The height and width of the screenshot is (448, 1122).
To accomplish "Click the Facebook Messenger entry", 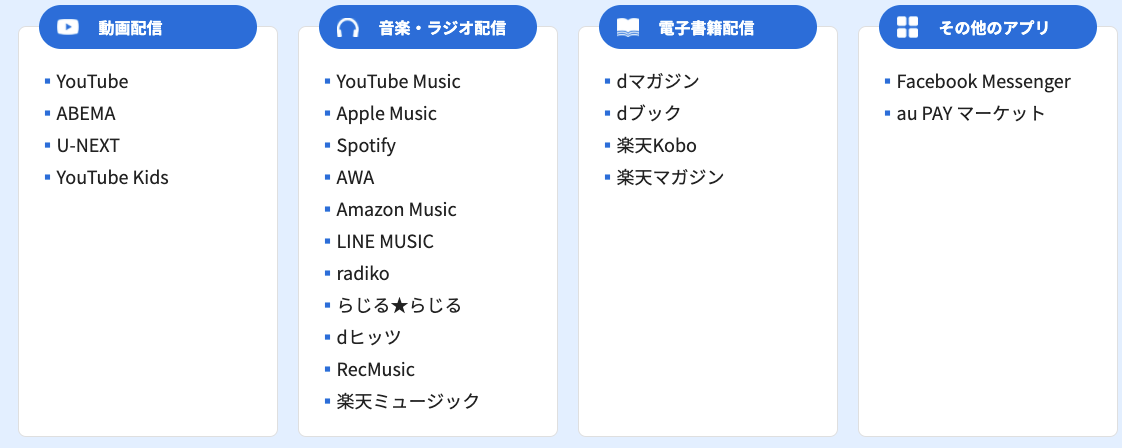I will (x=984, y=82).
